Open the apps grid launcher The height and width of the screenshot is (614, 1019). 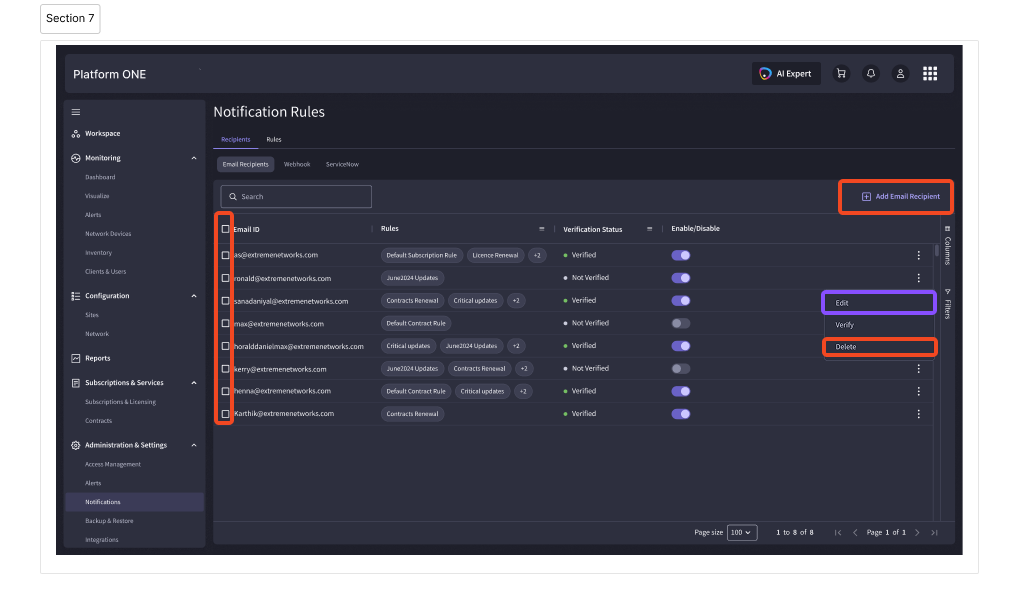(x=930, y=73)
